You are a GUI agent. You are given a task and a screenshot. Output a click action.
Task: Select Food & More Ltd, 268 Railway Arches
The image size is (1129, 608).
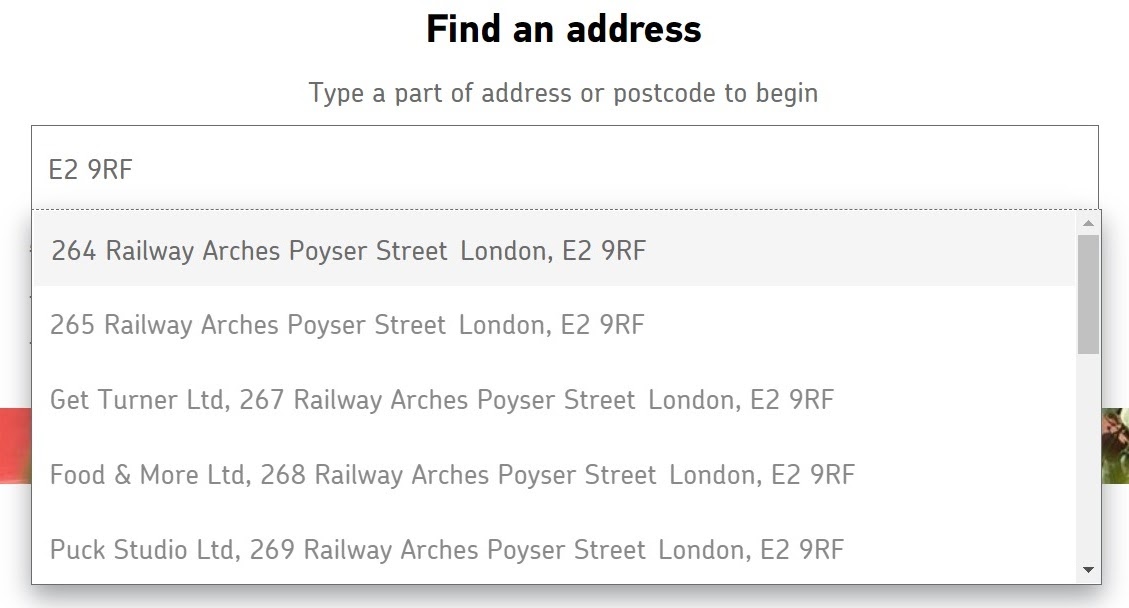[554, 475]
